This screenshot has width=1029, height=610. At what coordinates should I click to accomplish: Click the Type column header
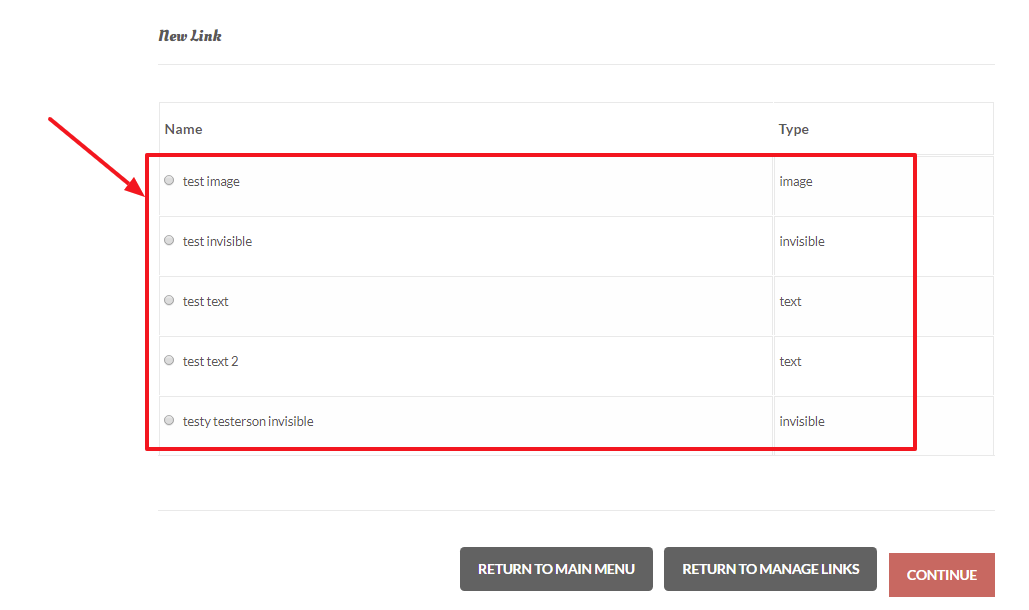[794, 129]
